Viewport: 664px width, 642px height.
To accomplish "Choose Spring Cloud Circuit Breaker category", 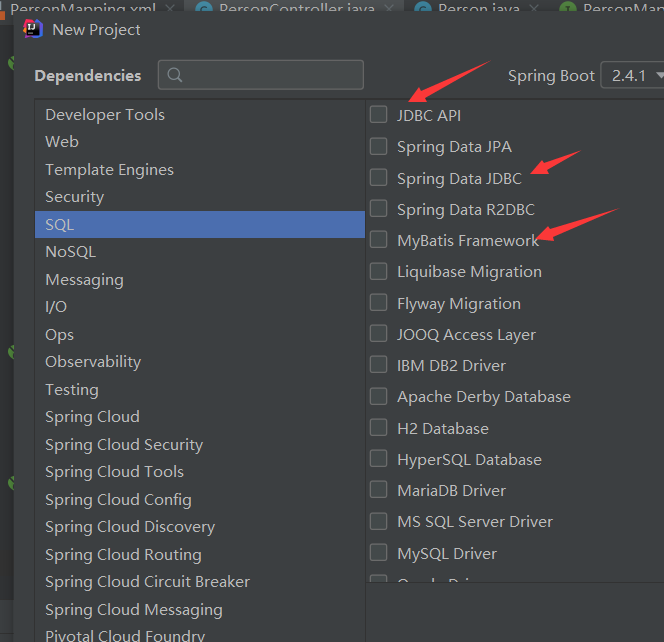I will click(x=199, y=582).
